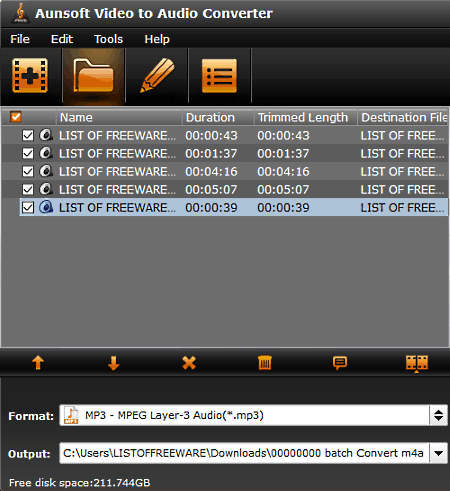This screenshot has width=450, height=491.
Task: Click Trimmed Length cell 00:00:39
Action: [283, 208]
